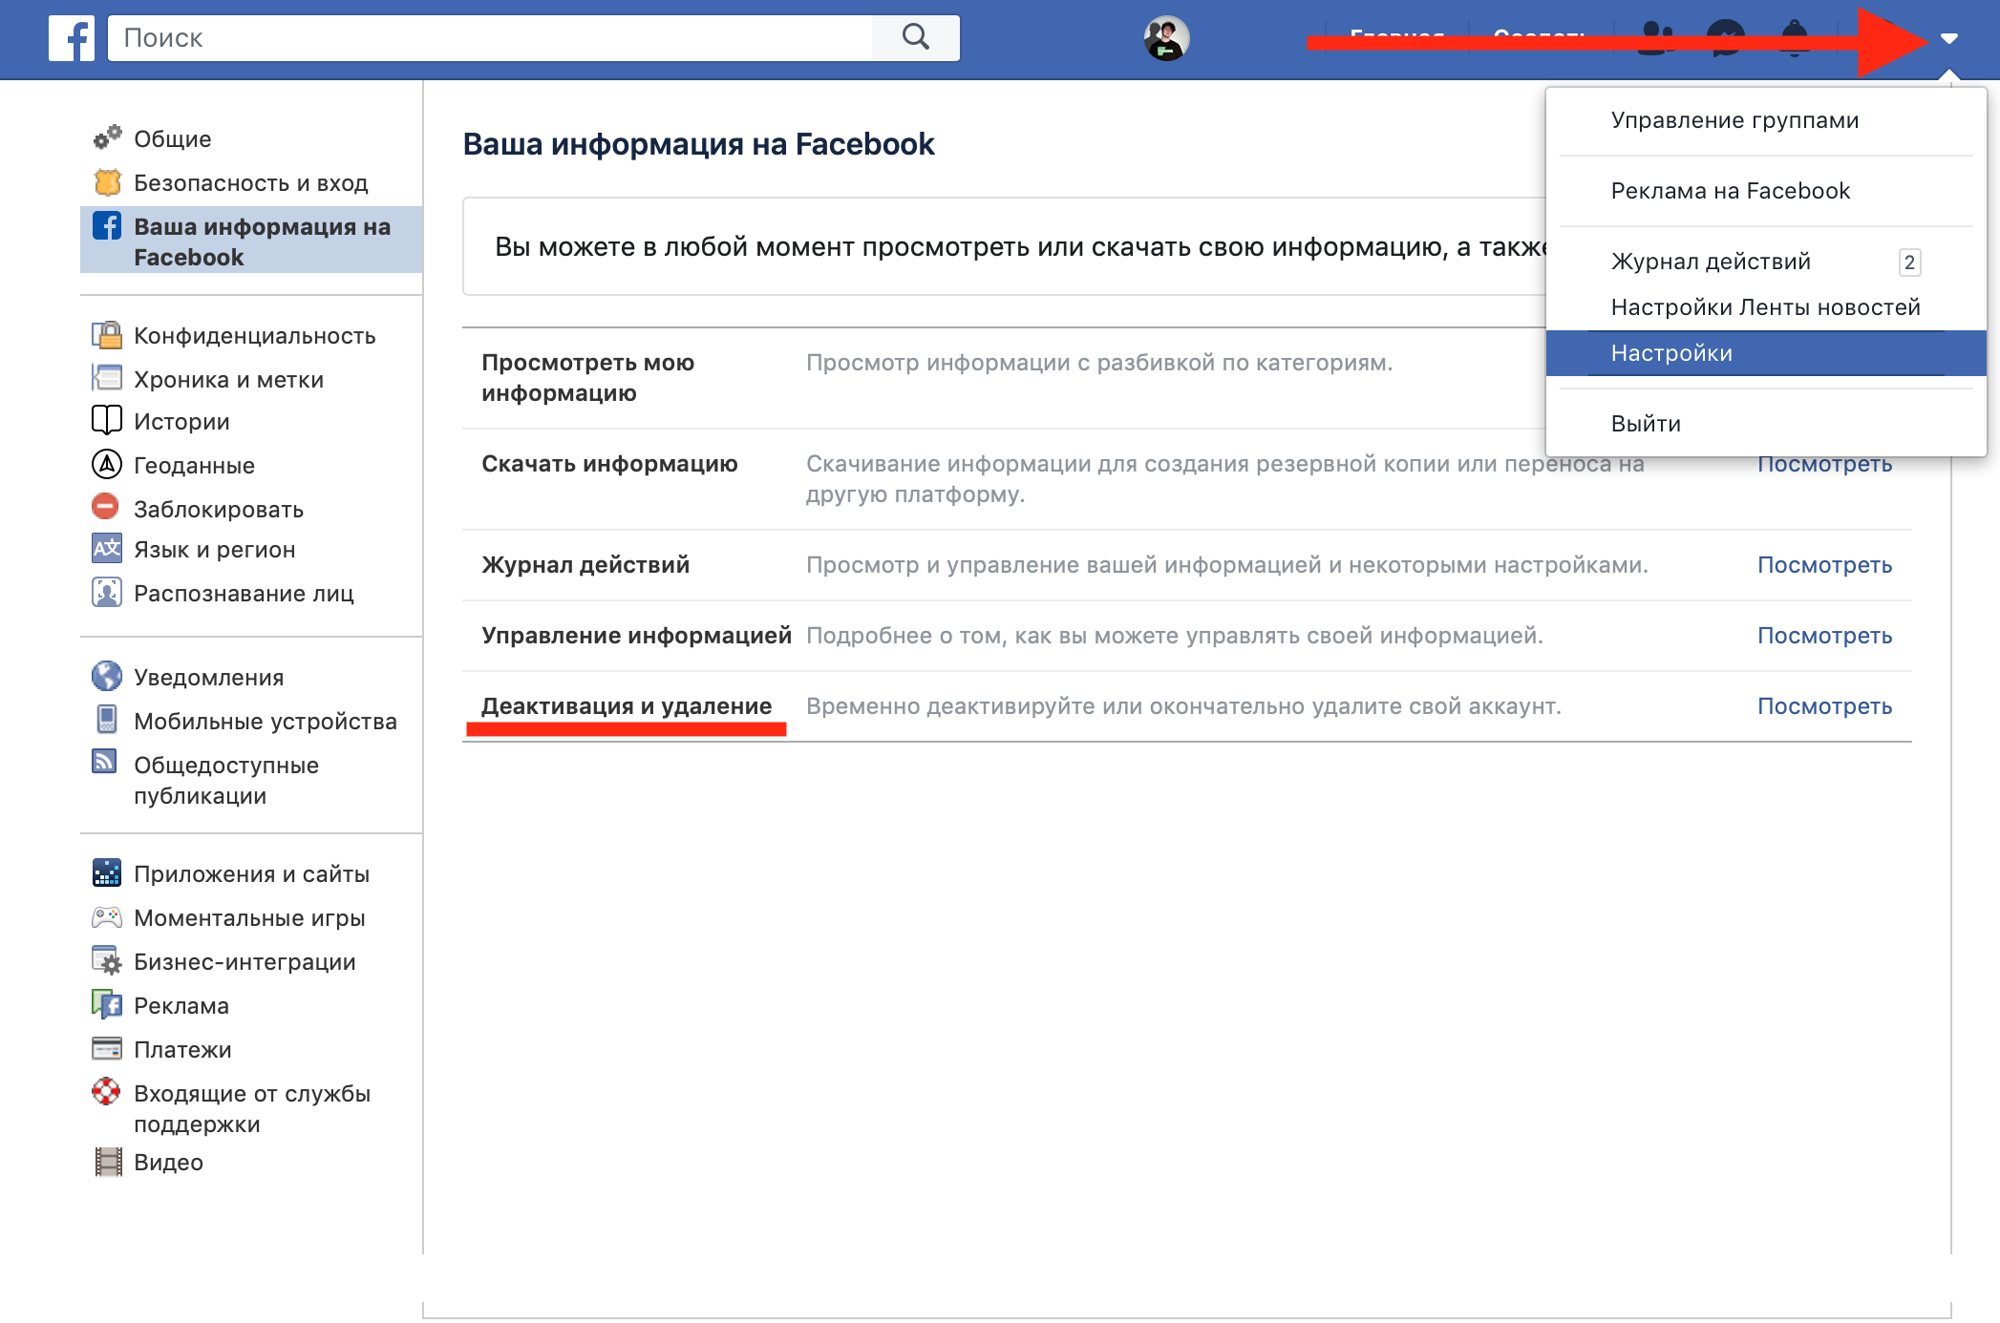Open Видео sidebar text

coord(169,1163)
